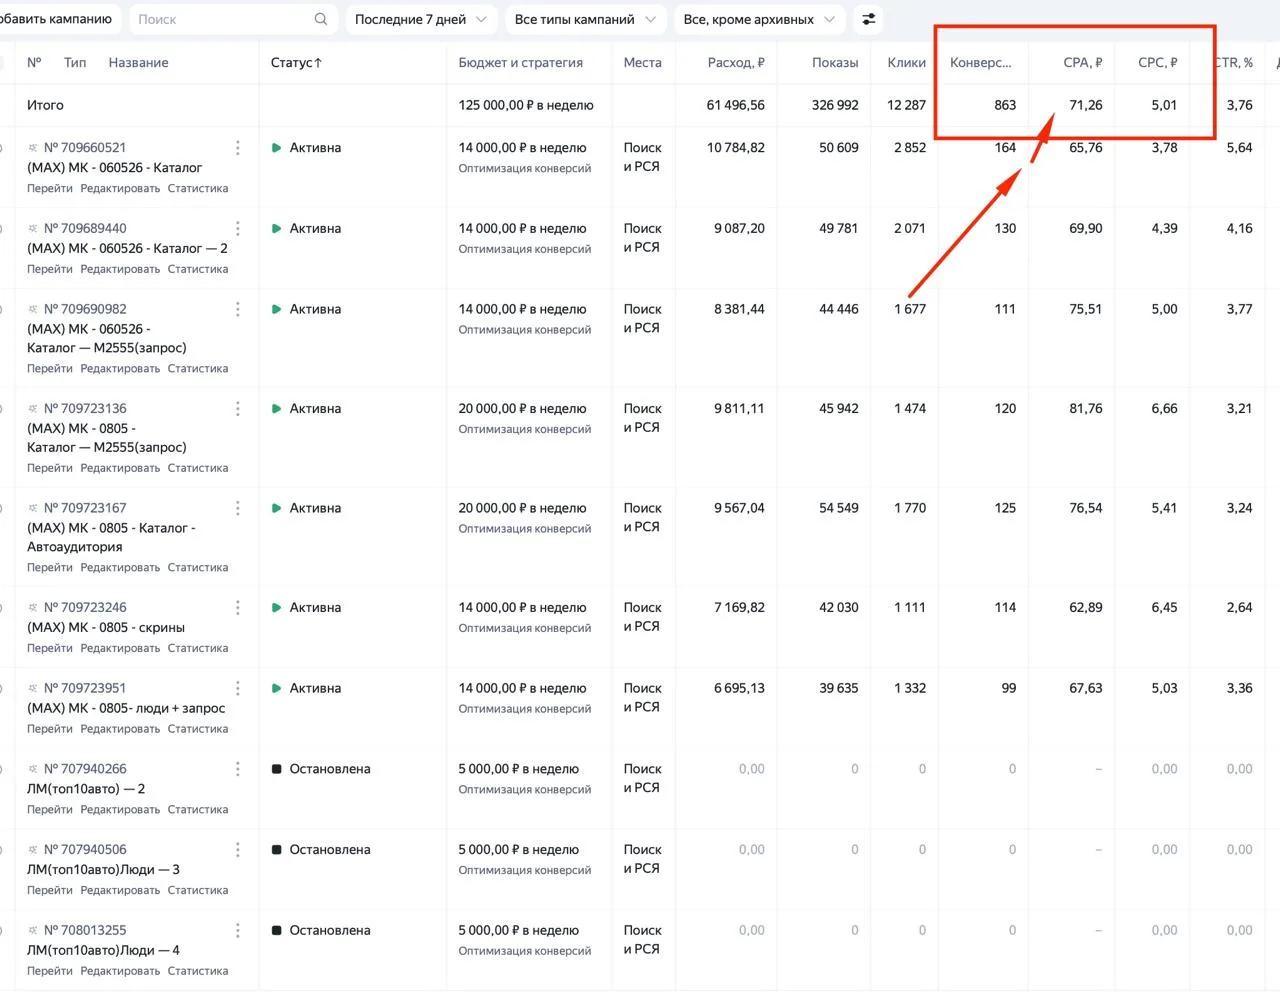Open the three-dot menu for campaign 707940266
This screenshot has width=1280, height=995.
pyautogui.click(x=237, y=770)
